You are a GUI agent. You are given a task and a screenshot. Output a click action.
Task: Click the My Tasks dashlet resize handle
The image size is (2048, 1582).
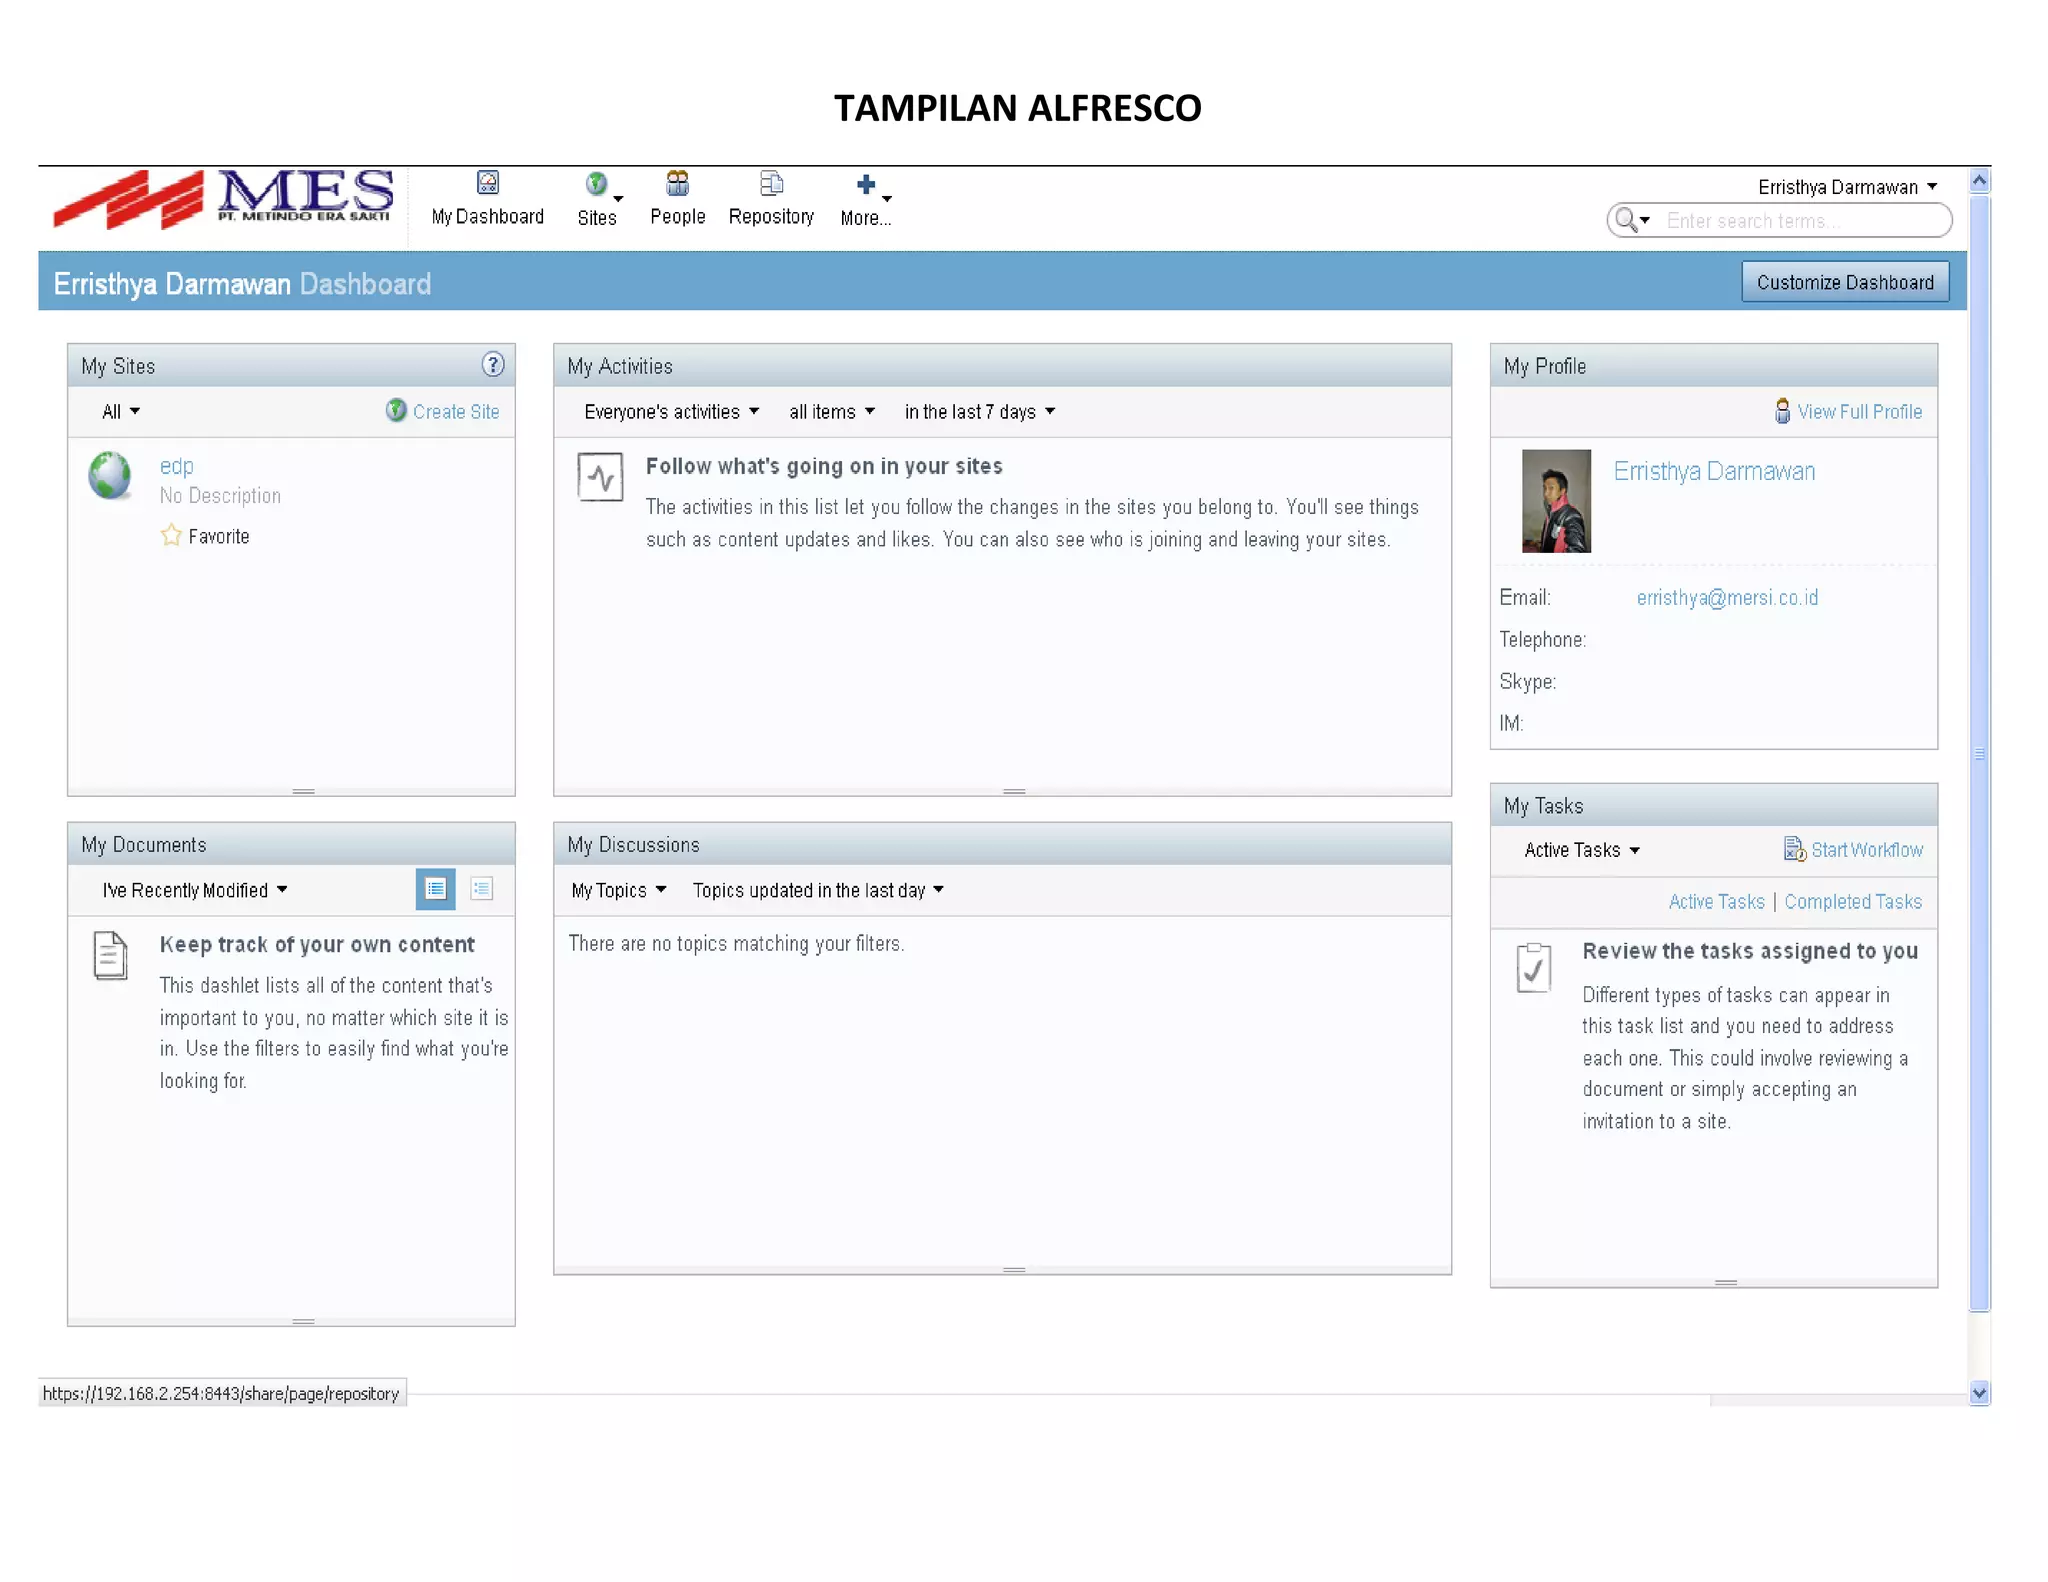tap(1725, 1282)
